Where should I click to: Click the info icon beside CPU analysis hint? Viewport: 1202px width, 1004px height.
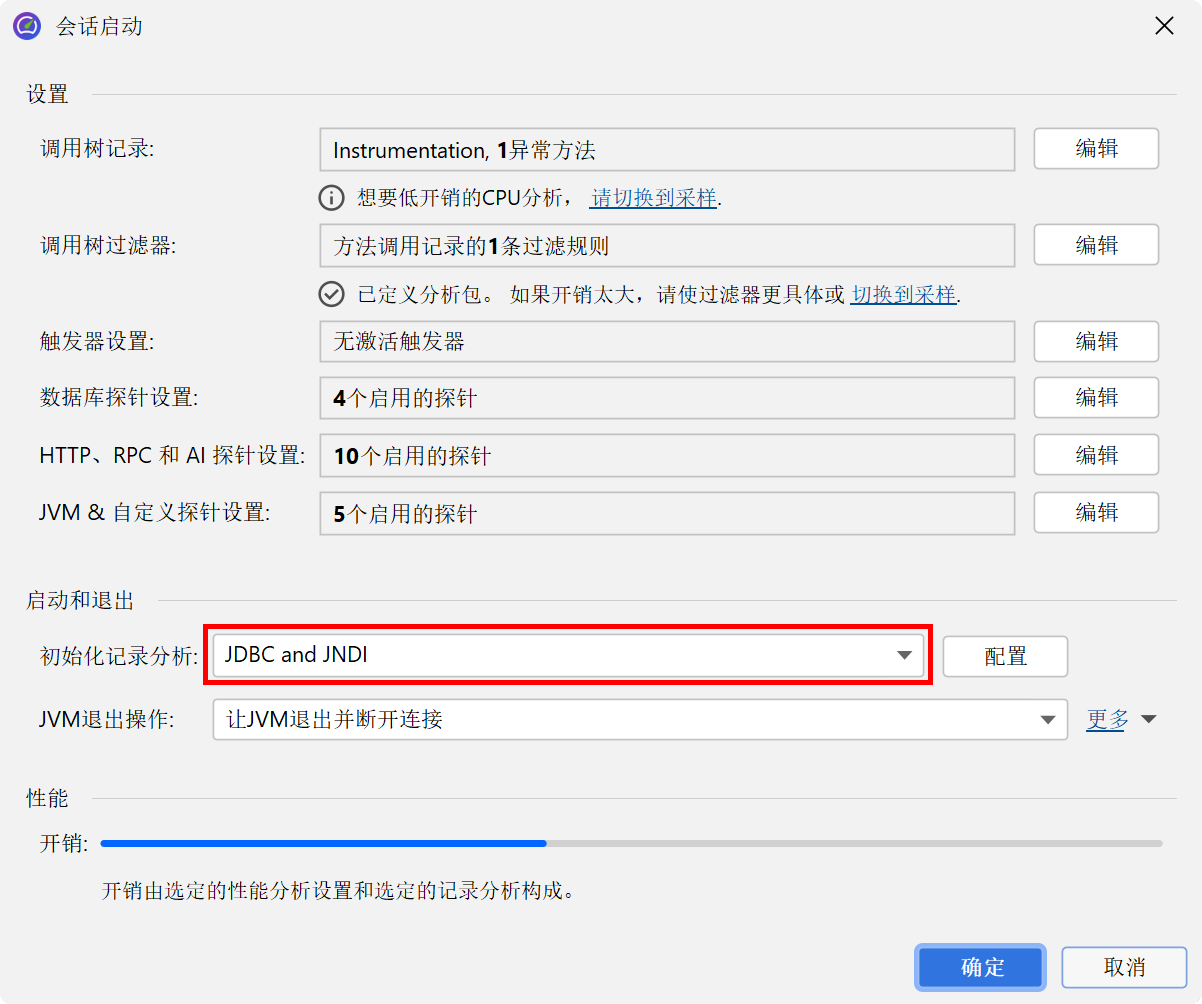coord(331,198)
